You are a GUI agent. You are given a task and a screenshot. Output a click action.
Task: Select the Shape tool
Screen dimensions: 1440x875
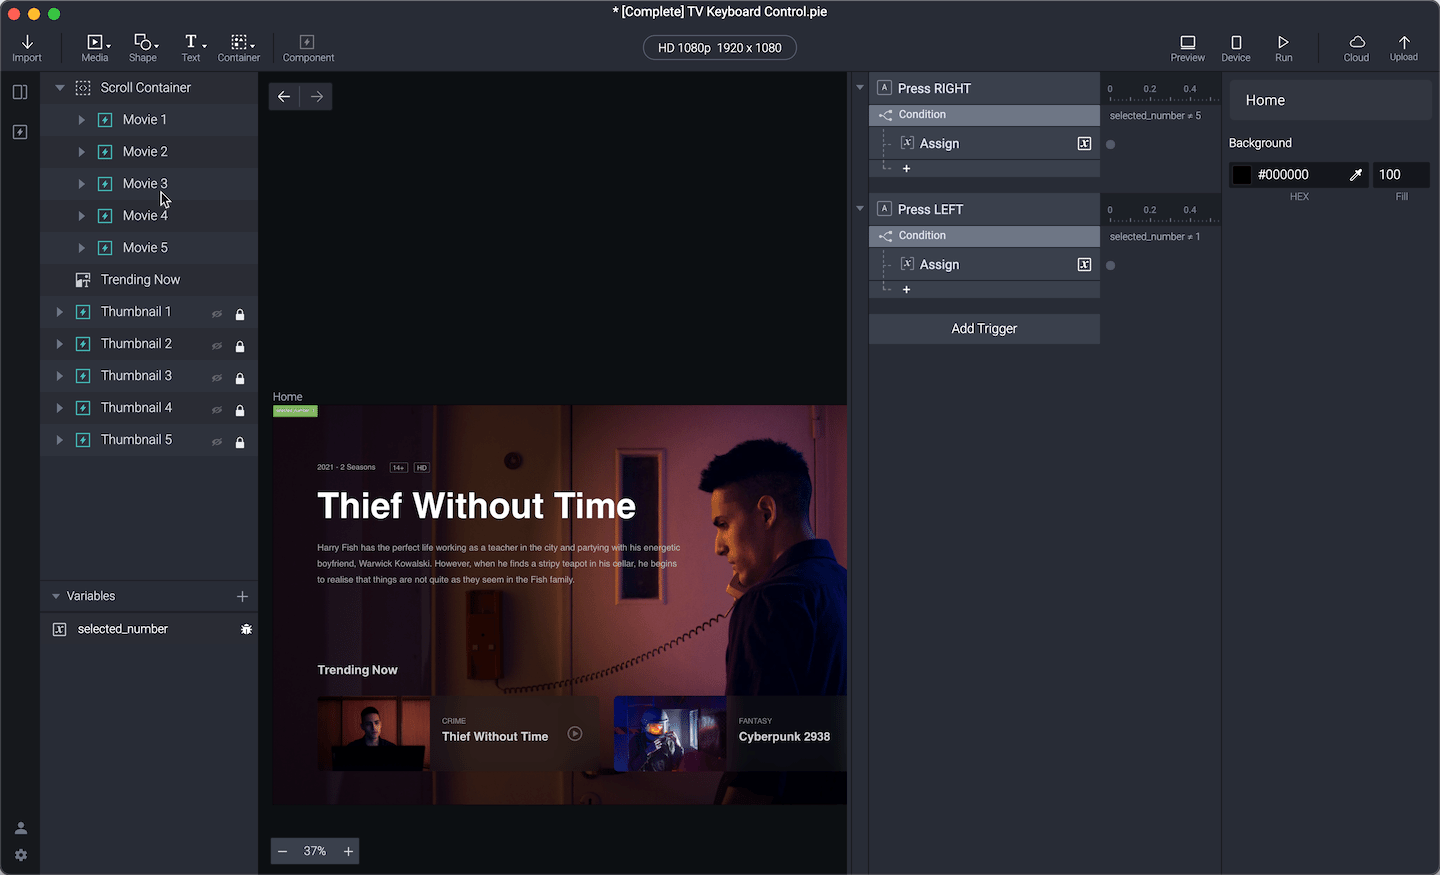pyautogui.click(x=143, y=47)
